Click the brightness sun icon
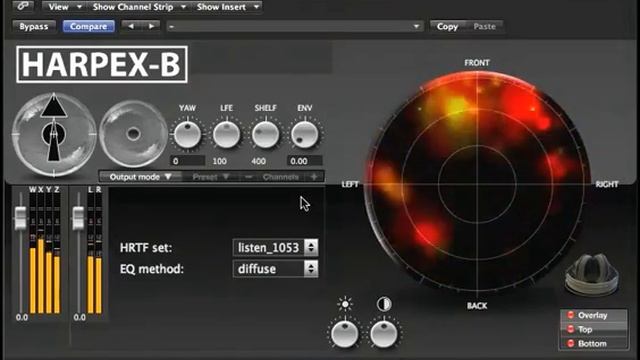640x360 pixels. click(x=345, y=304)
